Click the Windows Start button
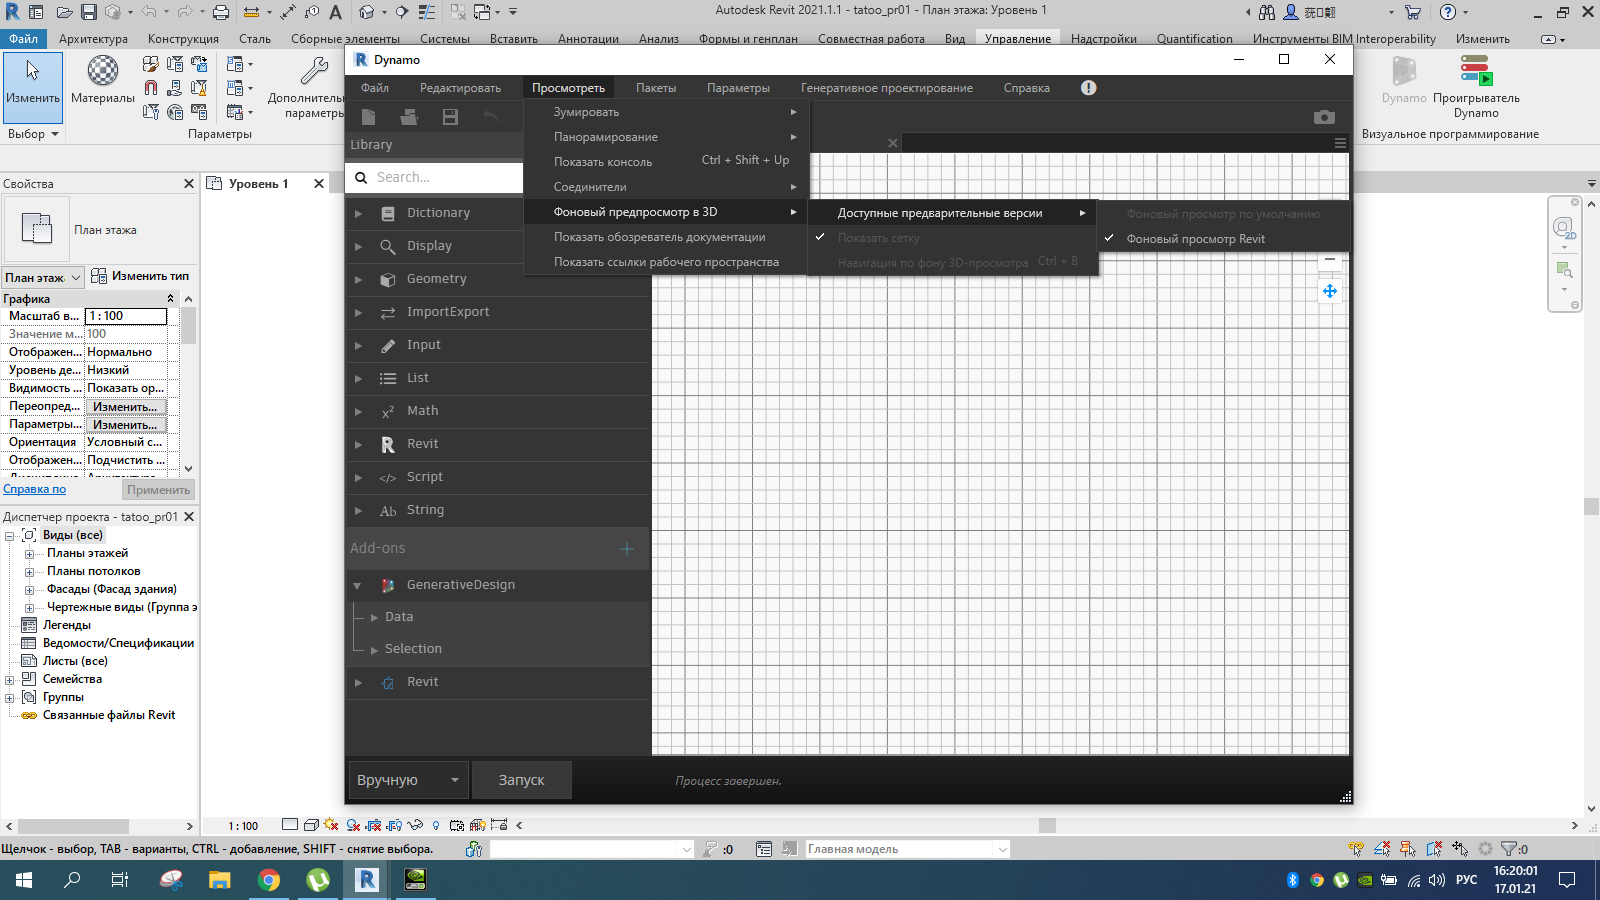The width and height of the screenshot is (1600, 900). [24, 880]
